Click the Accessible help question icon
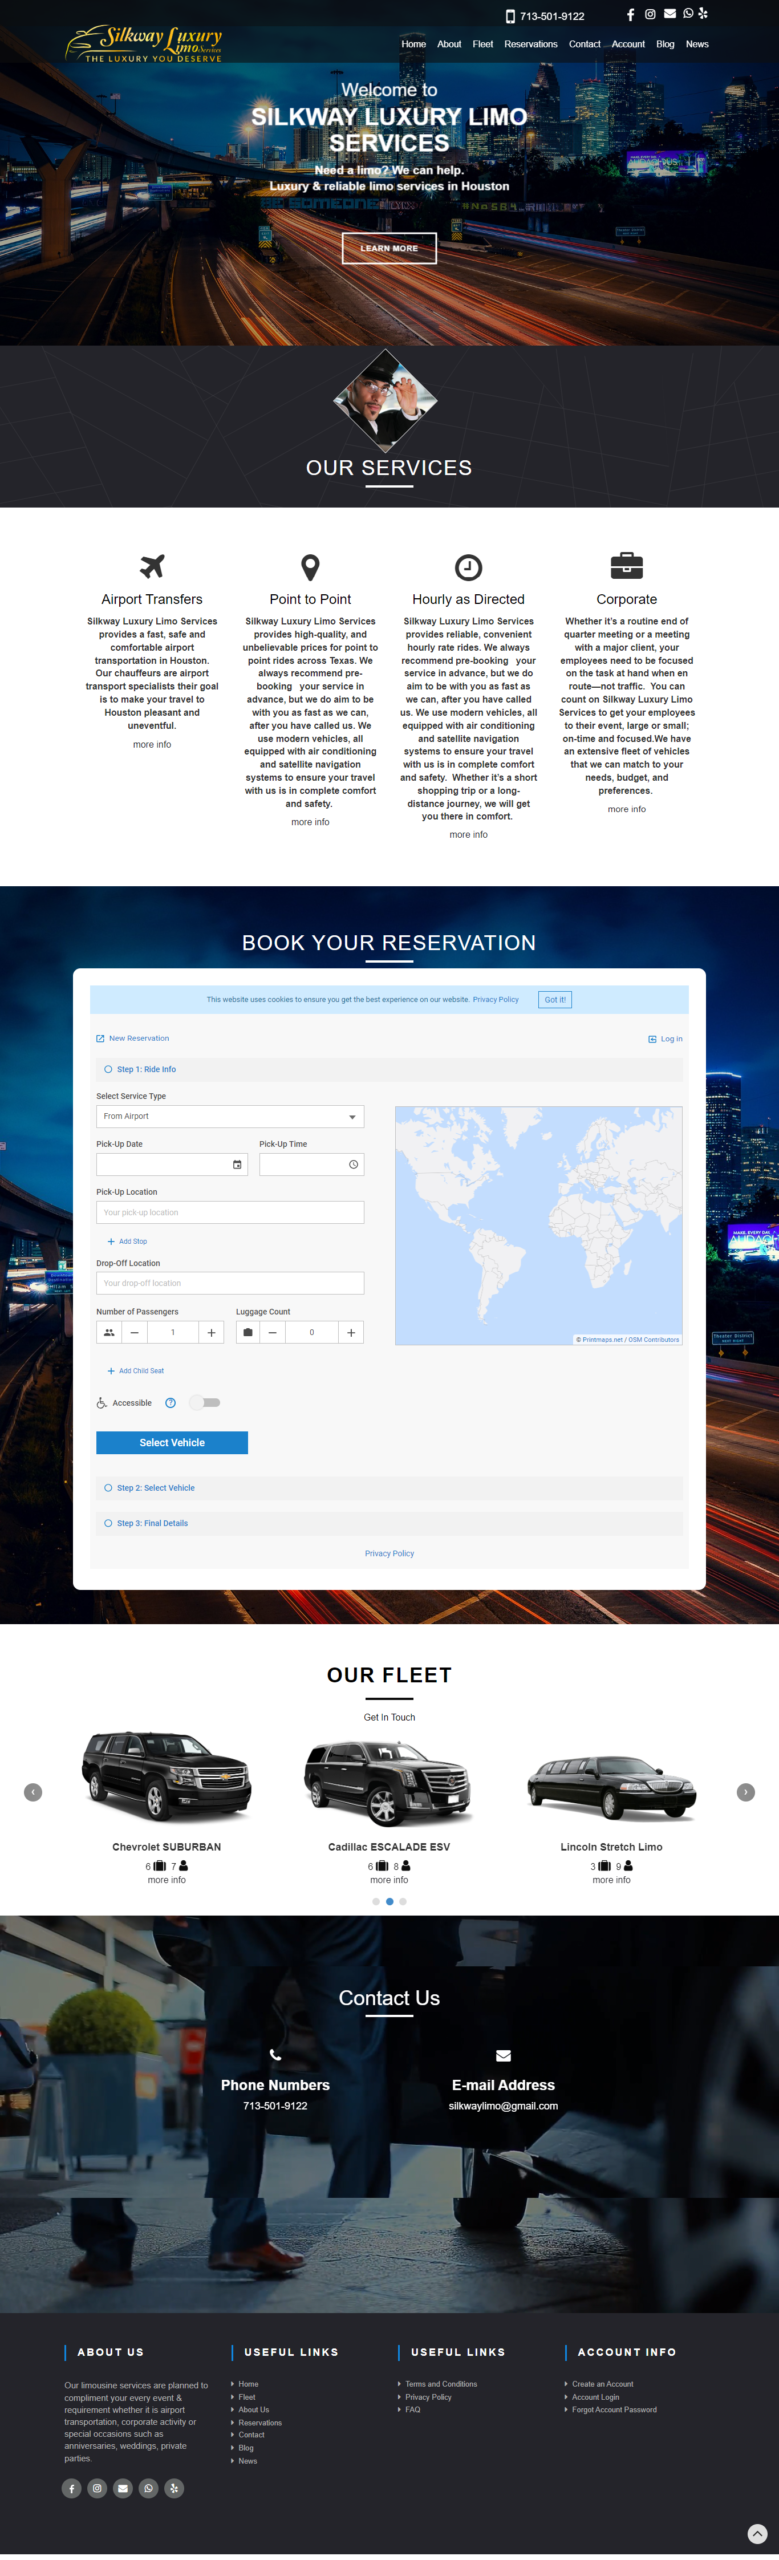The height and width of the screenshot is (2560, 779). tap(170, 1403)
